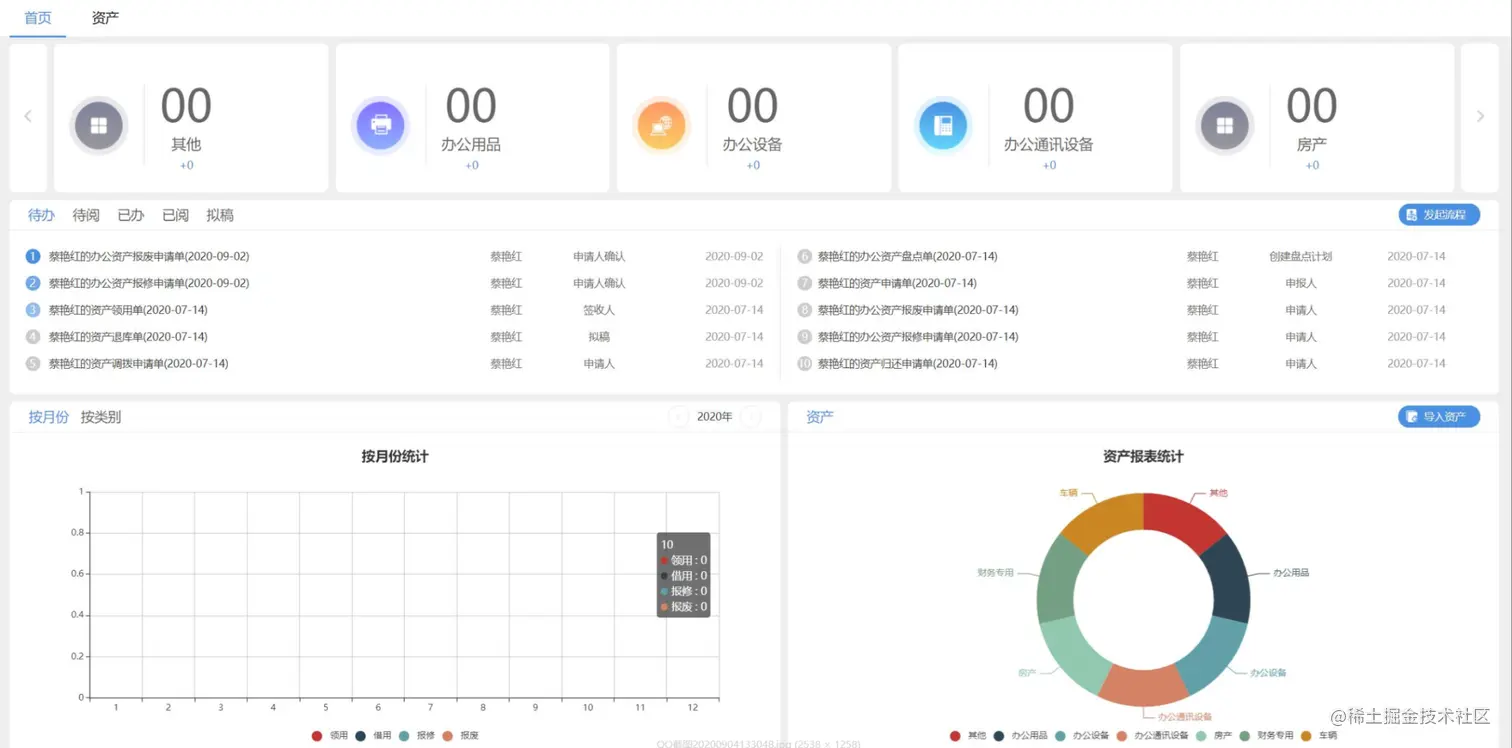This screenshot has height=748, width=1512.
Task: Open 蔡艳红的办公资产盘点单(2020-07-14)
Action: click(x=907, y=257)
